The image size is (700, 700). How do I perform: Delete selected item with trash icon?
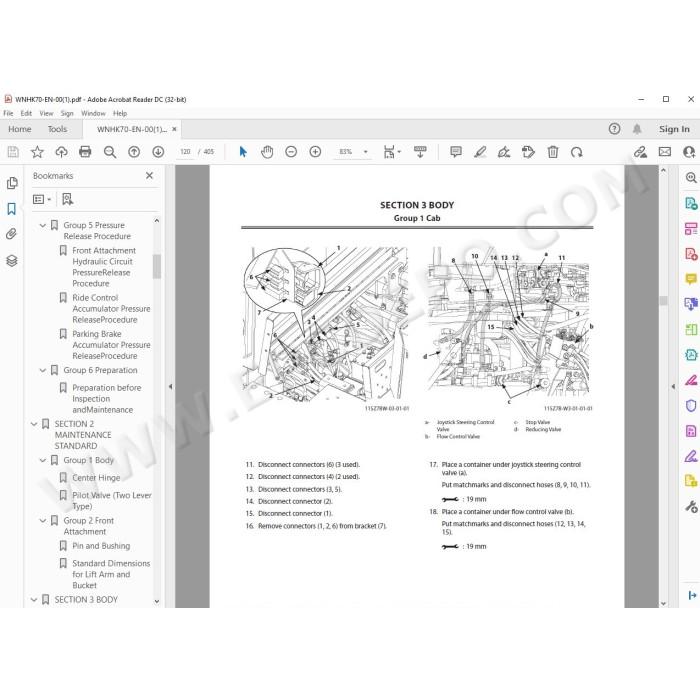pyautogui.click(x=553, y=152)
